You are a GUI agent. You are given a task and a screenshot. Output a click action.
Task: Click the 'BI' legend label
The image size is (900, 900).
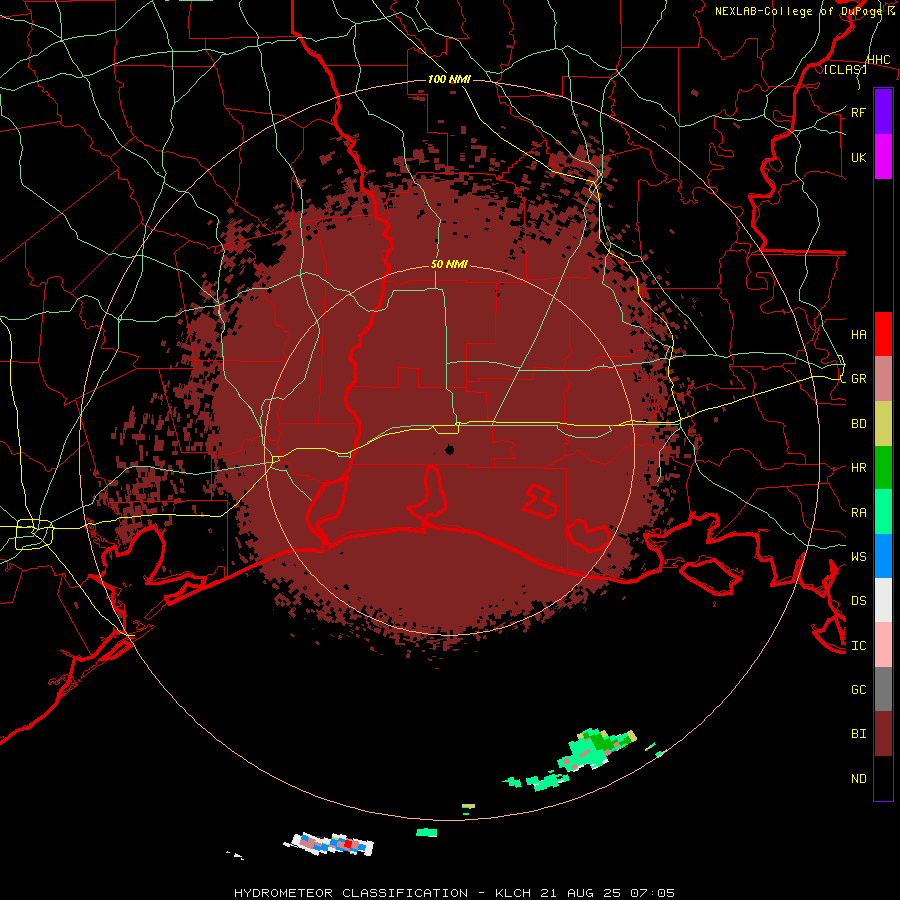[x=859, y=734]
